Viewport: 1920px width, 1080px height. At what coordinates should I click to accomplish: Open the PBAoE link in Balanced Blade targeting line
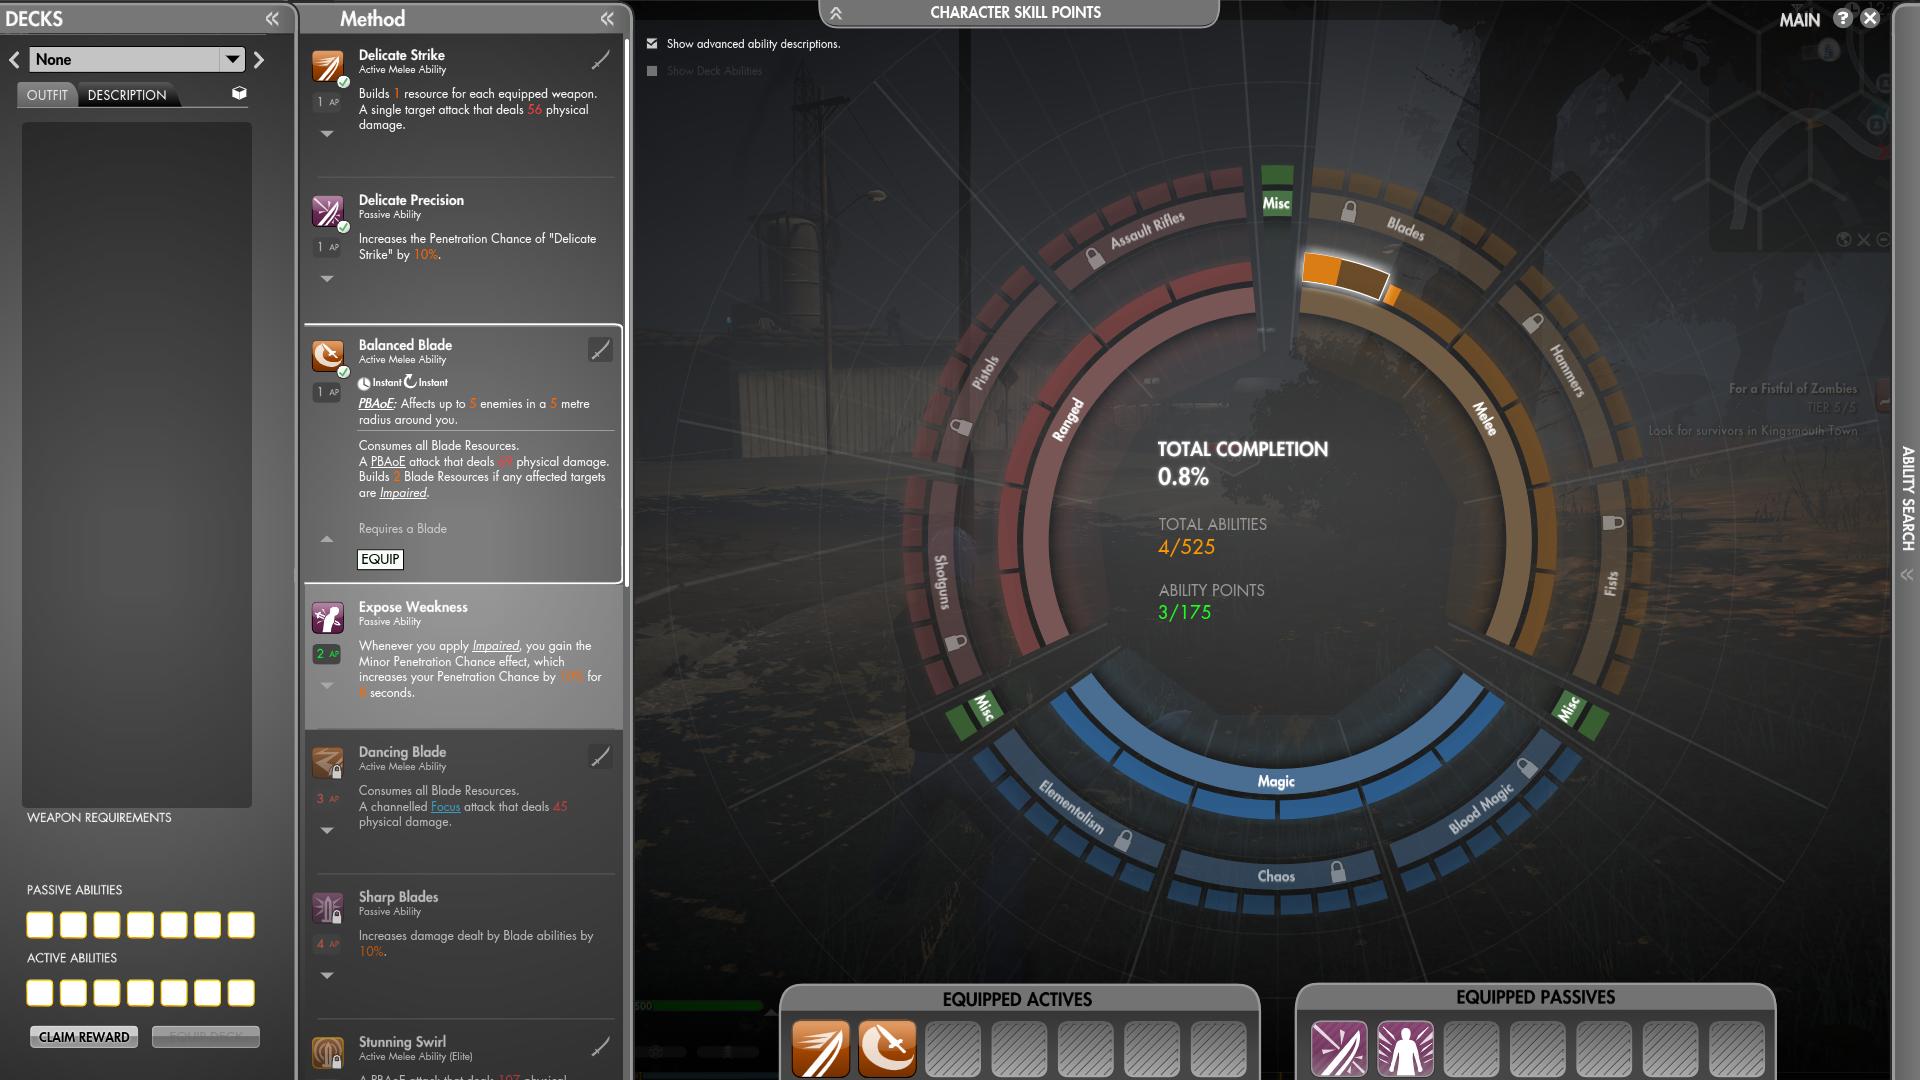376,404
